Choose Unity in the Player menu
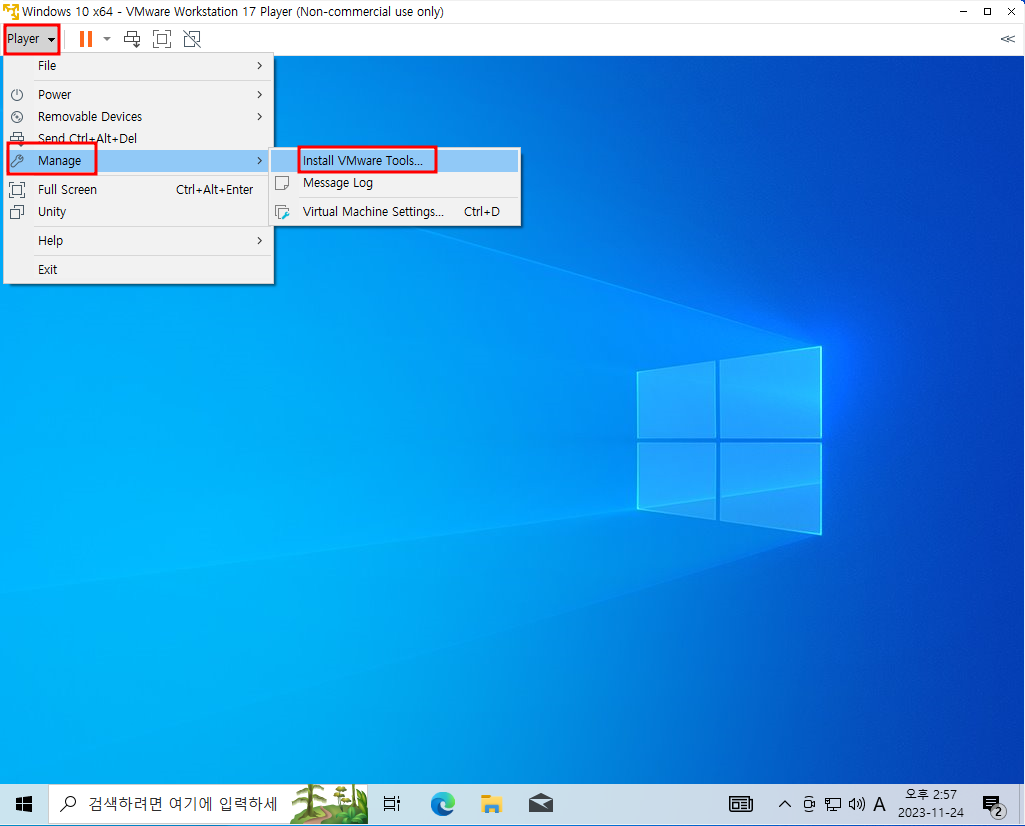The width and height of the screenshot is (1025, 826). pyautogui.click(x=139, y=212)
